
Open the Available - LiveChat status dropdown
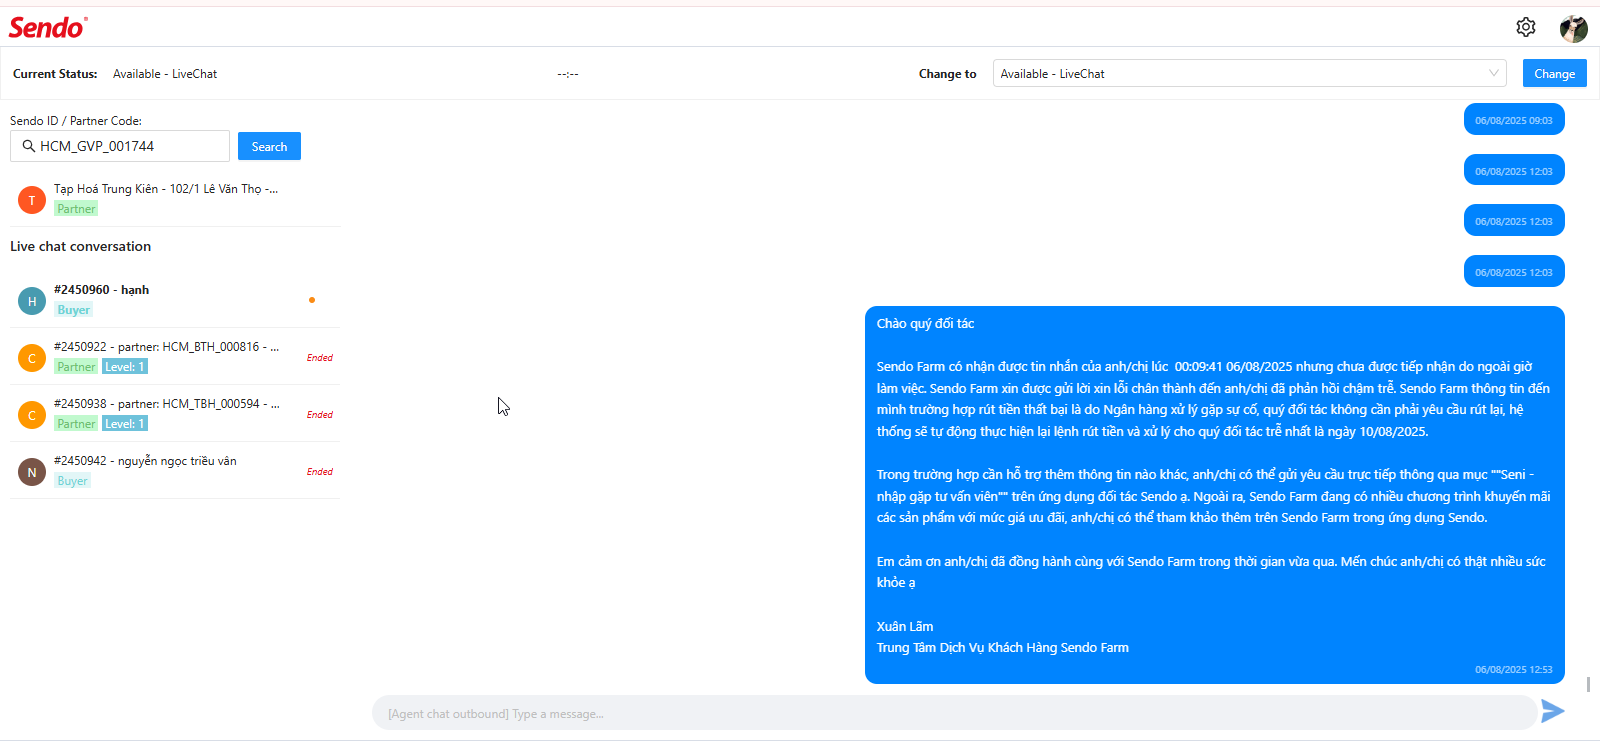(1249, 73)
